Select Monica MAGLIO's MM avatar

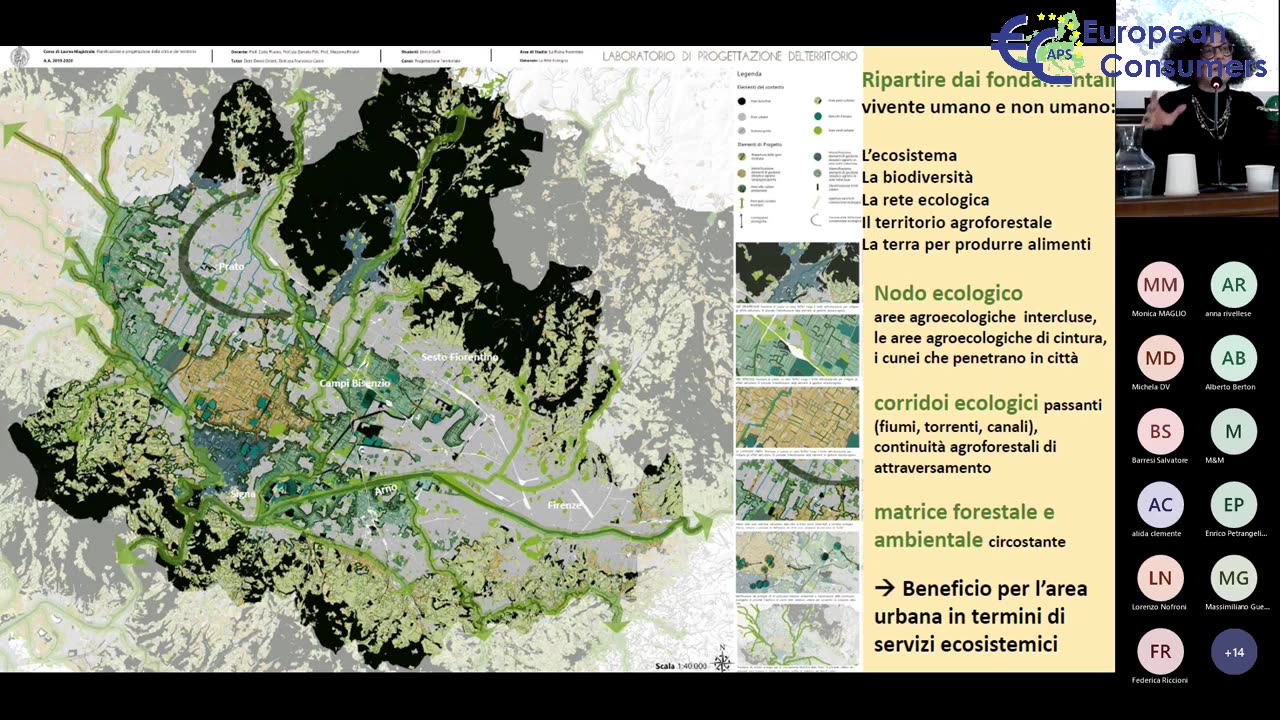[1160, 285]
